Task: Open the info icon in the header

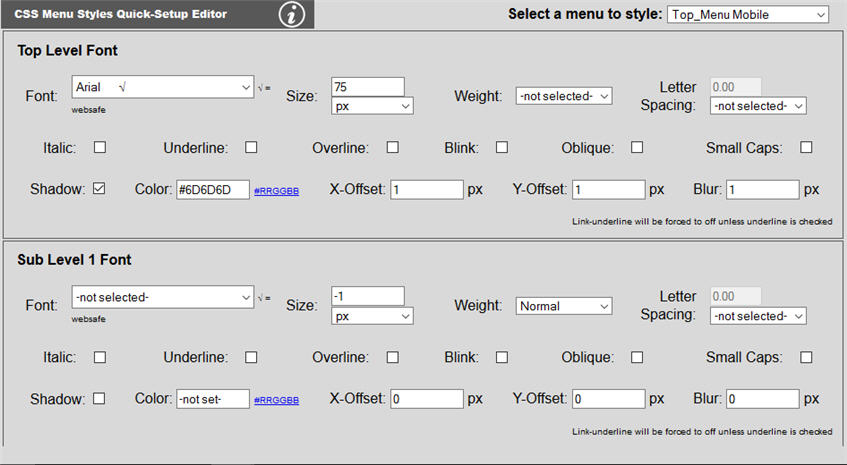Action: [292, 15]
